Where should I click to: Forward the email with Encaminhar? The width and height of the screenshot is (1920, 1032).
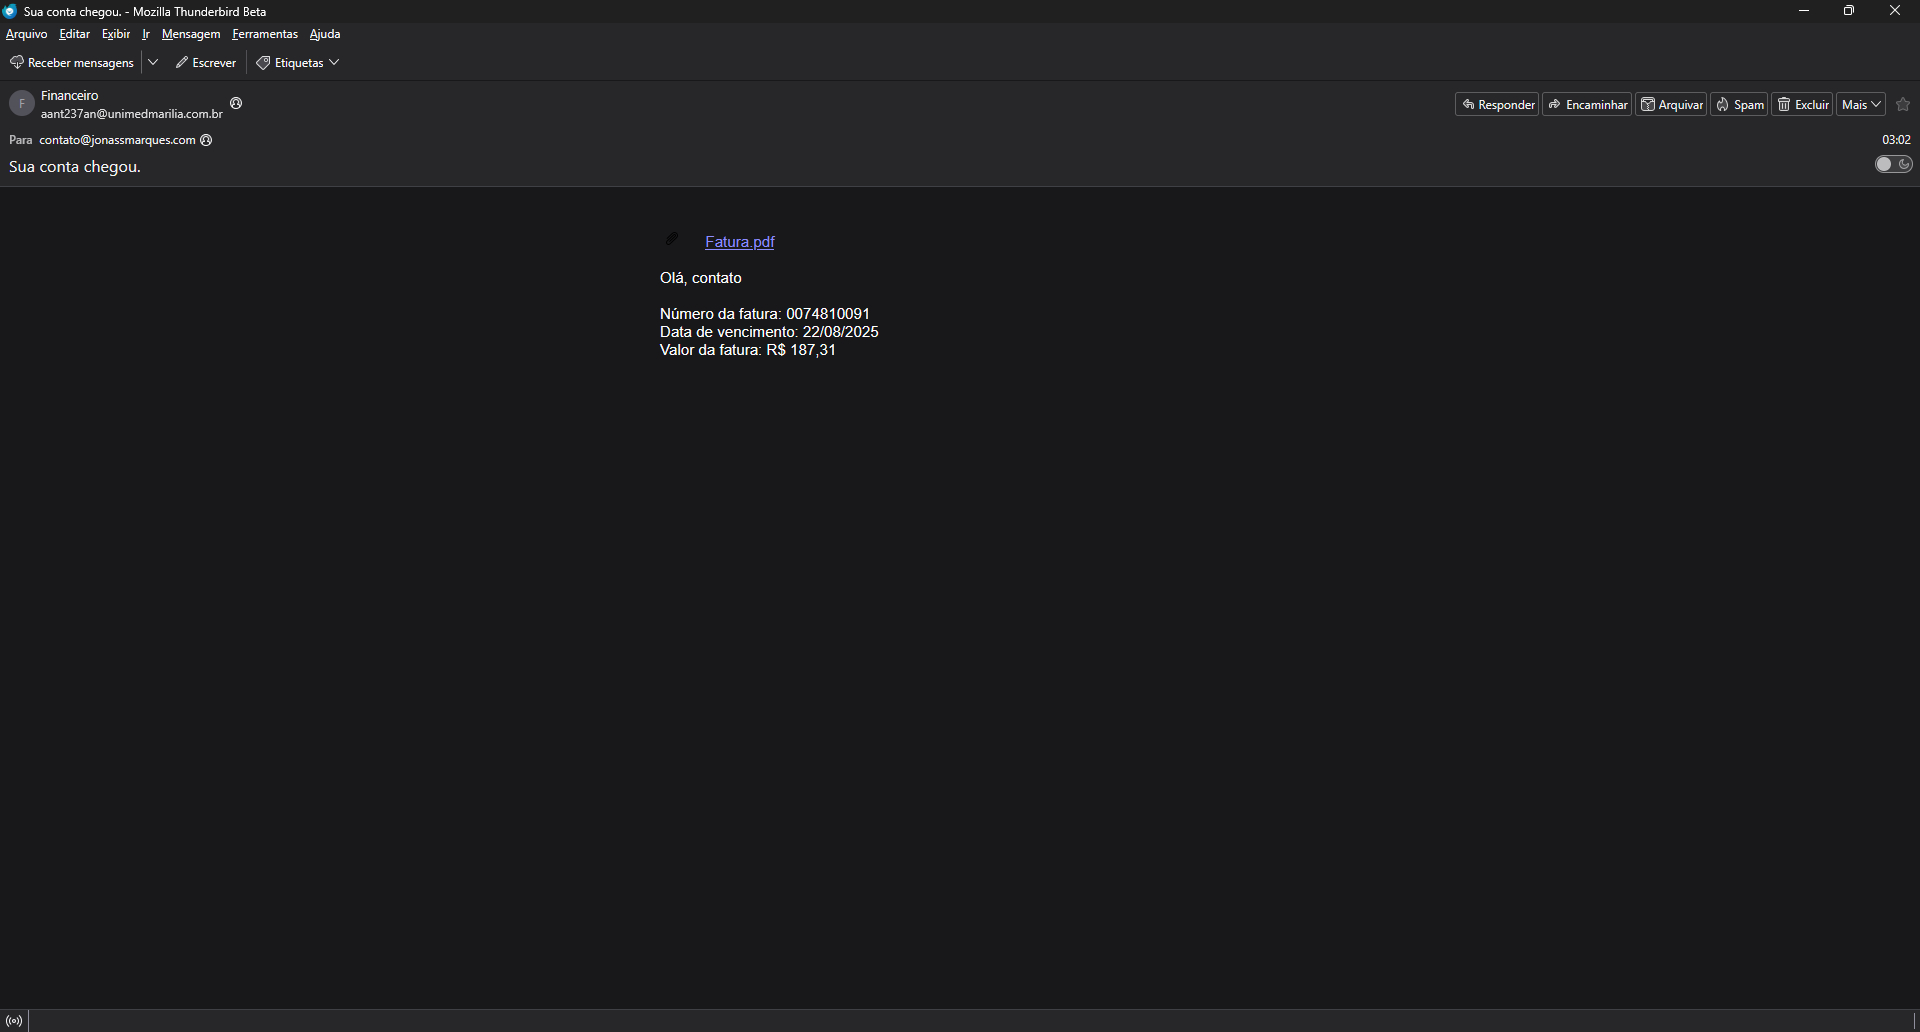click(1587, 105)
